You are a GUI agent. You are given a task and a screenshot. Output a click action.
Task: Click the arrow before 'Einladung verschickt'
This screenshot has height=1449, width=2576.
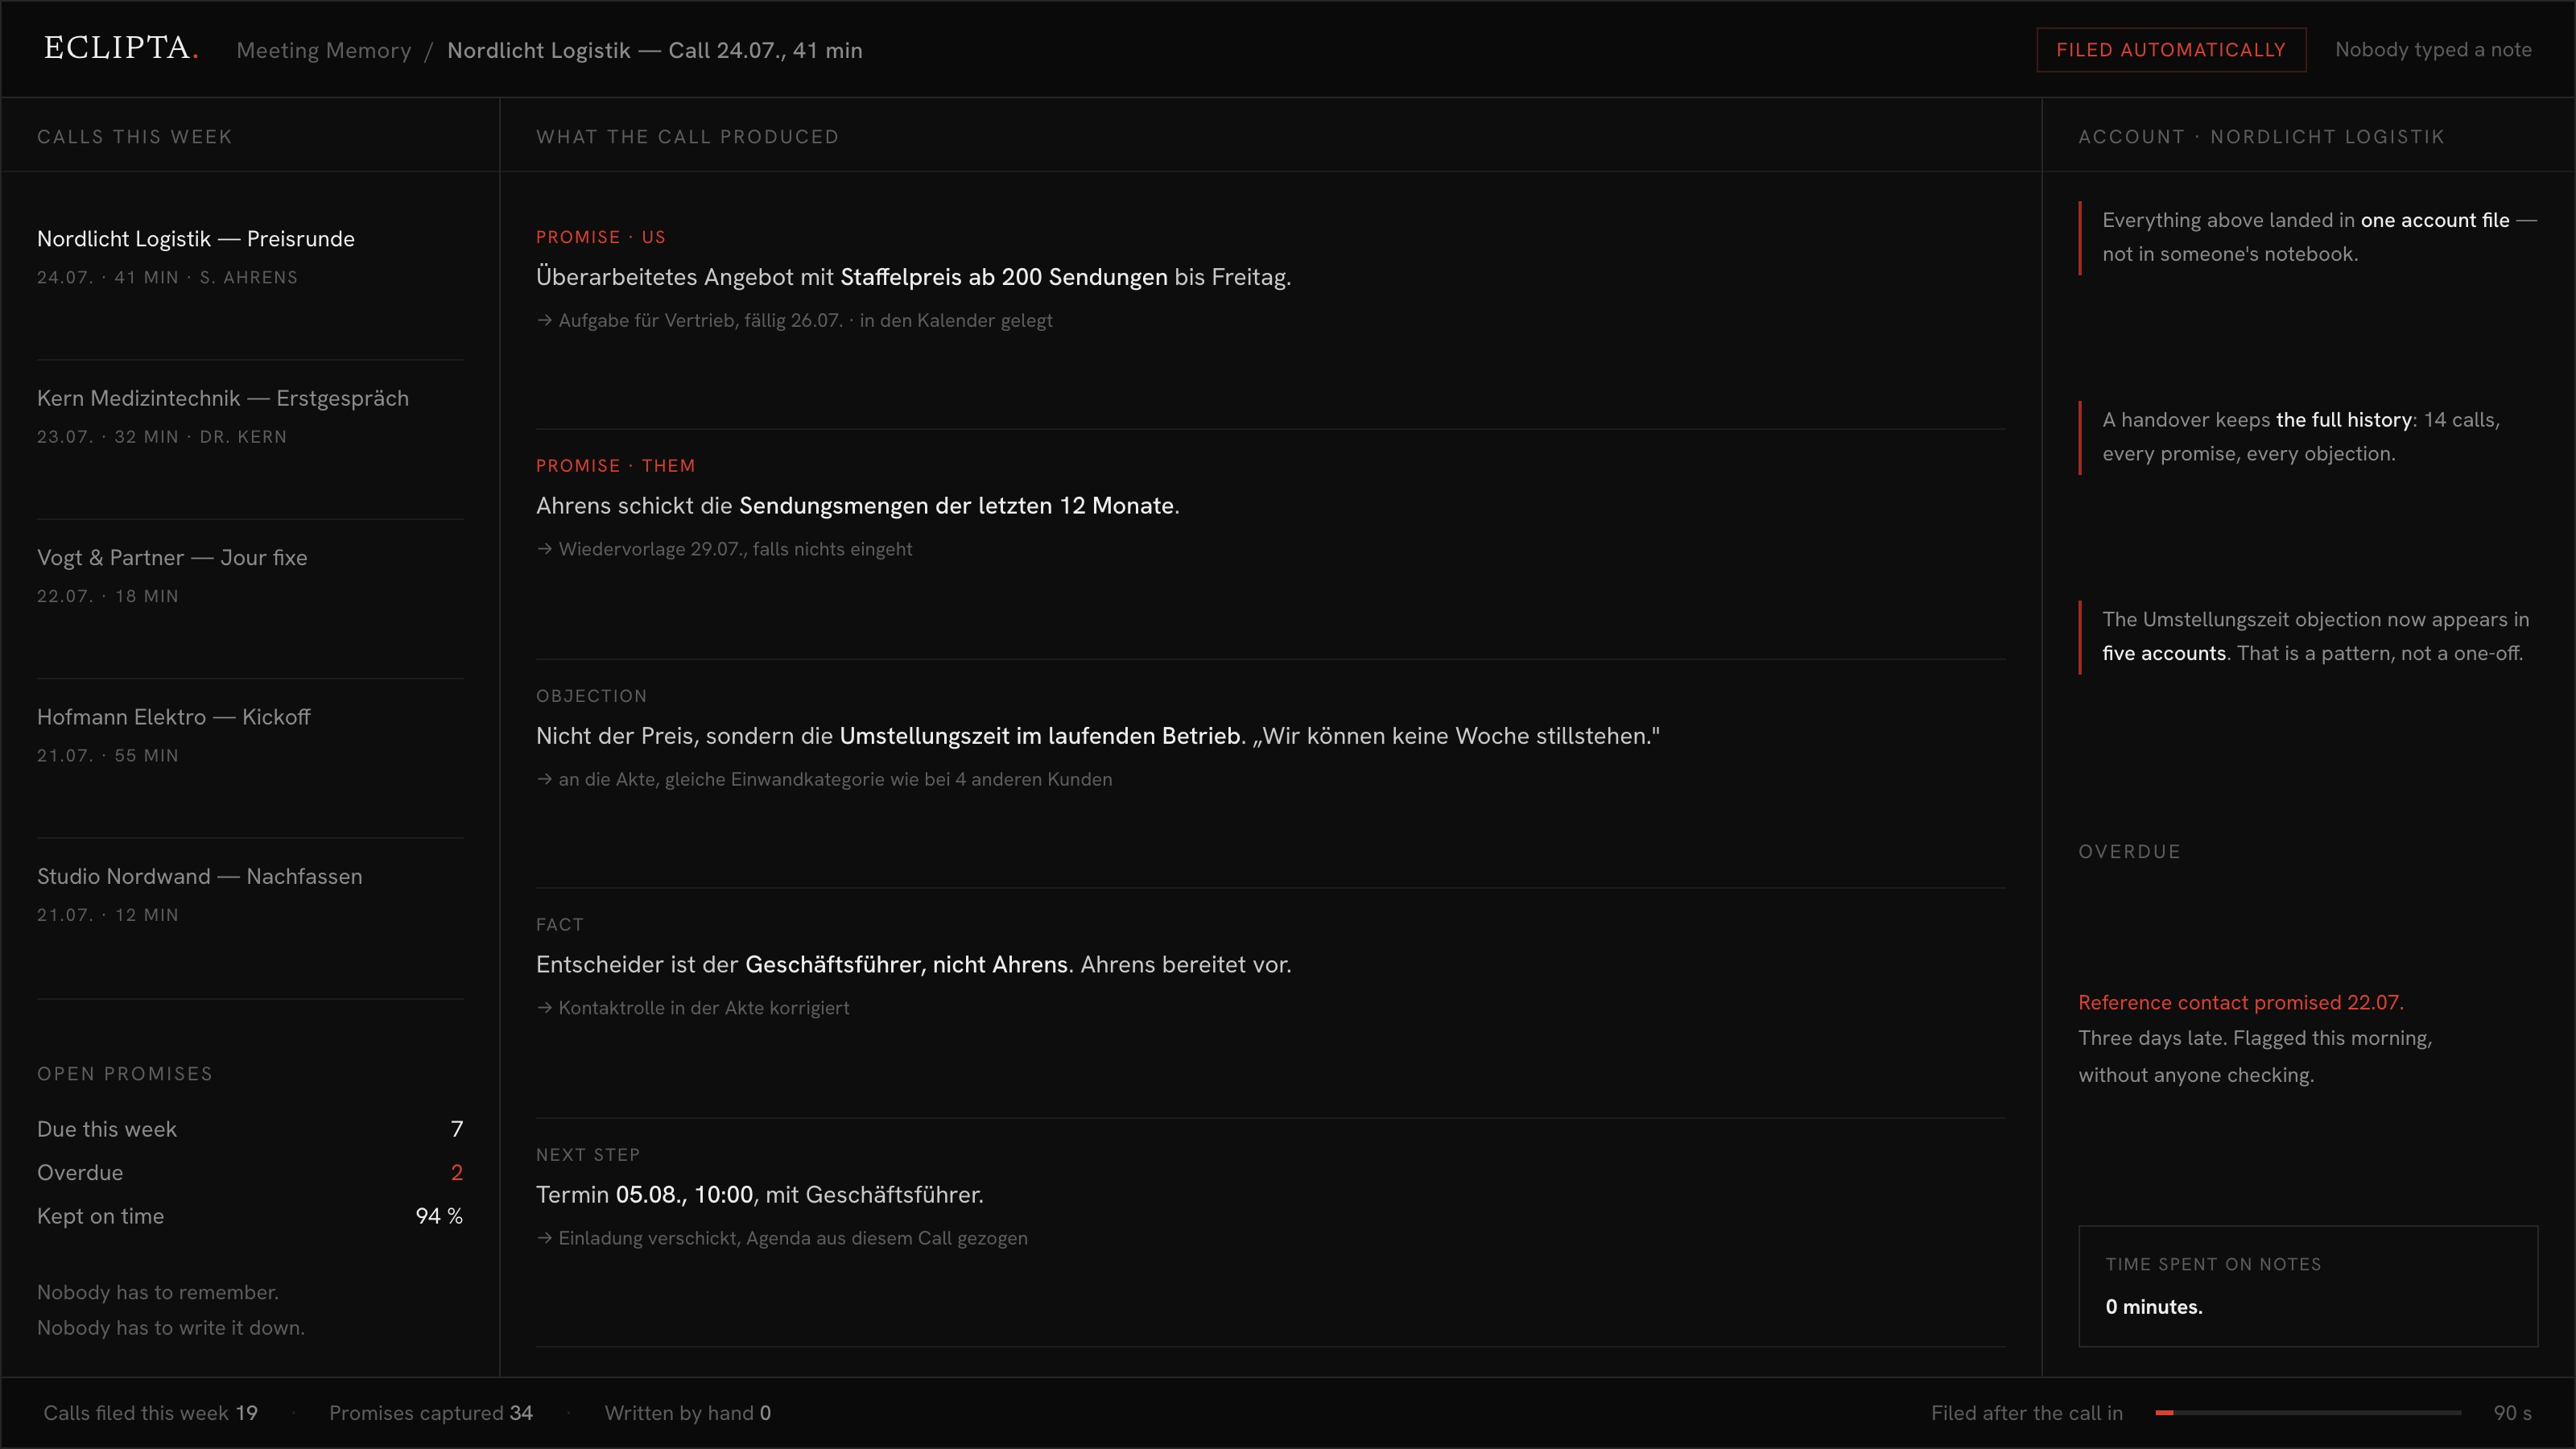click(x=544, y=1238)
